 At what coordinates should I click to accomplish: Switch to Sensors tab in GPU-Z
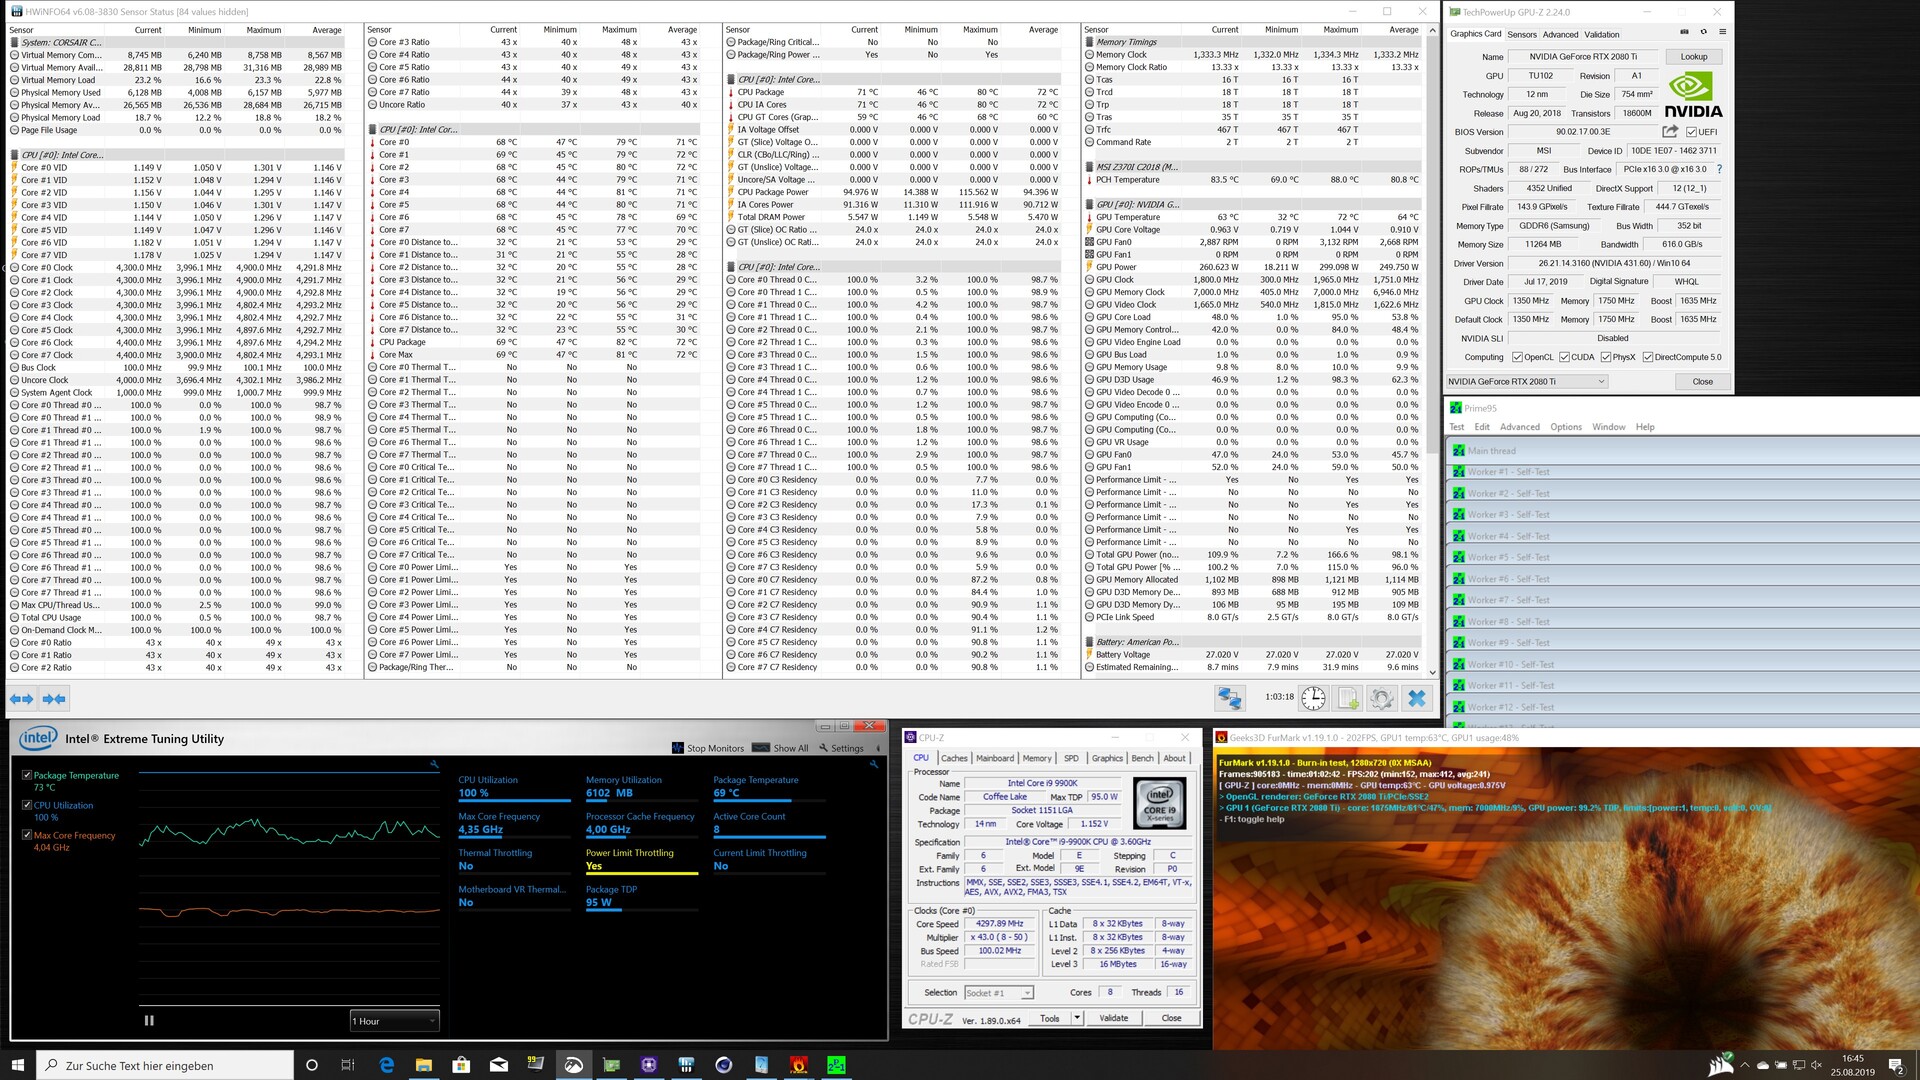tap(1522, 34)
